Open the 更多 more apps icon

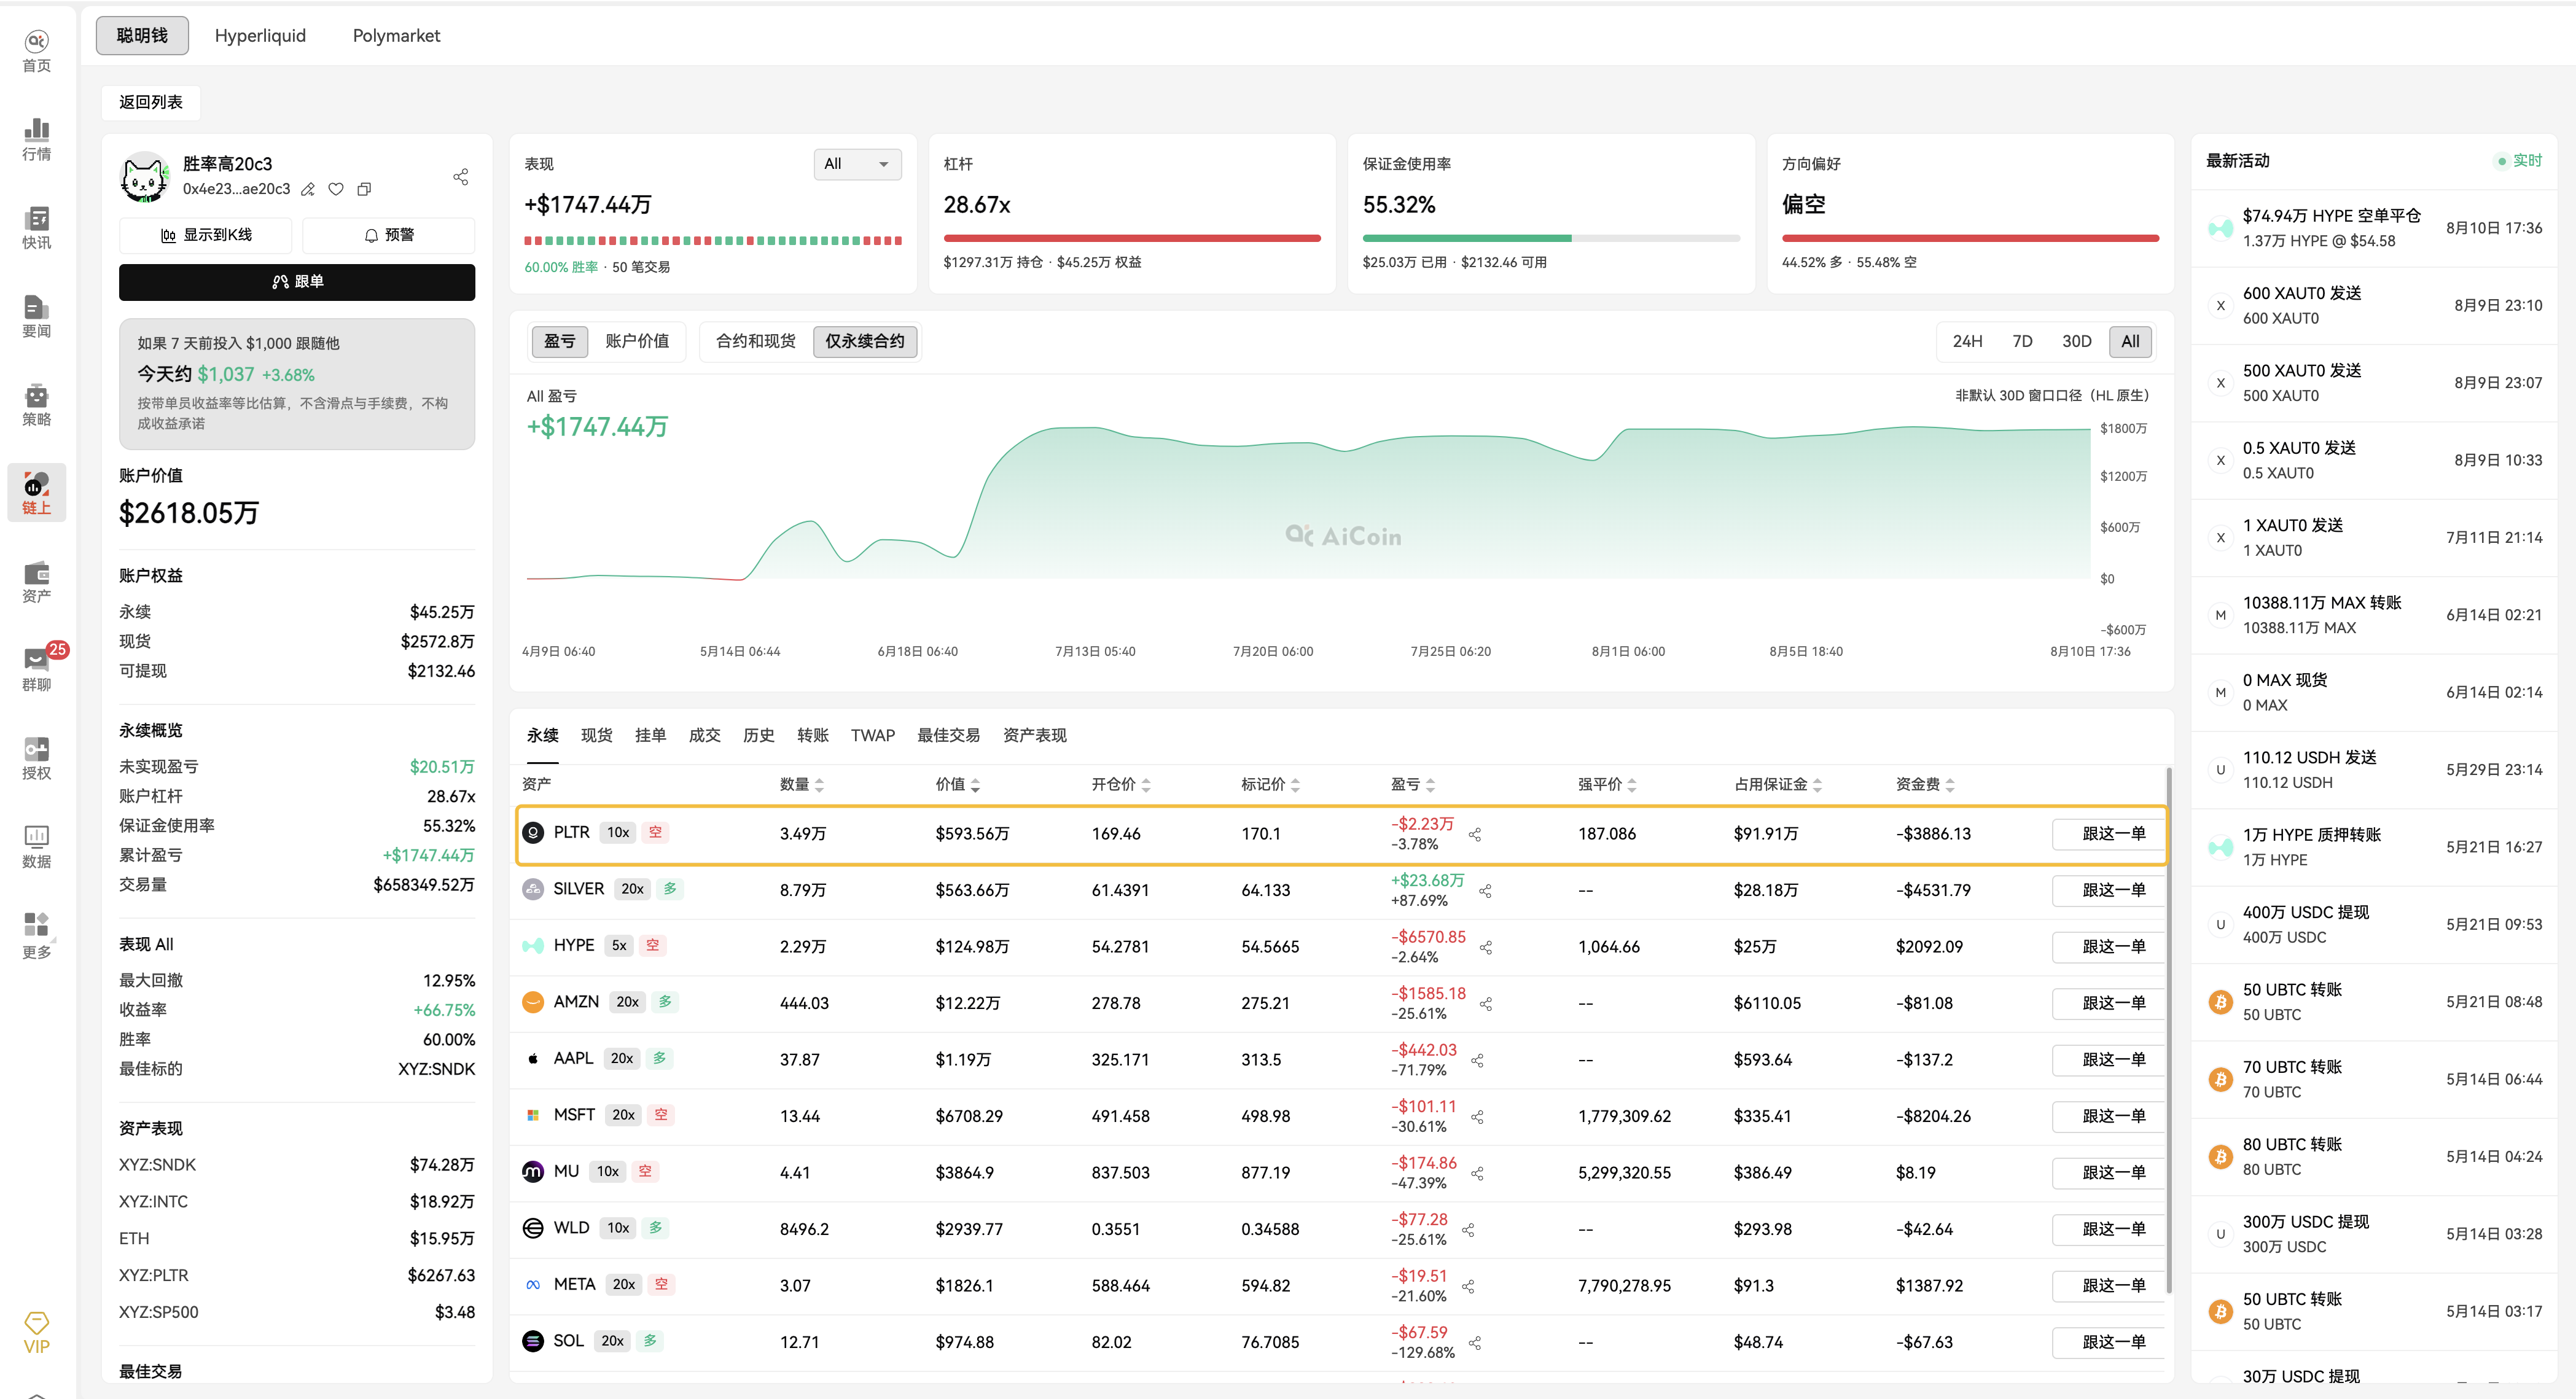pyautogui.click(x=36, y=936)
